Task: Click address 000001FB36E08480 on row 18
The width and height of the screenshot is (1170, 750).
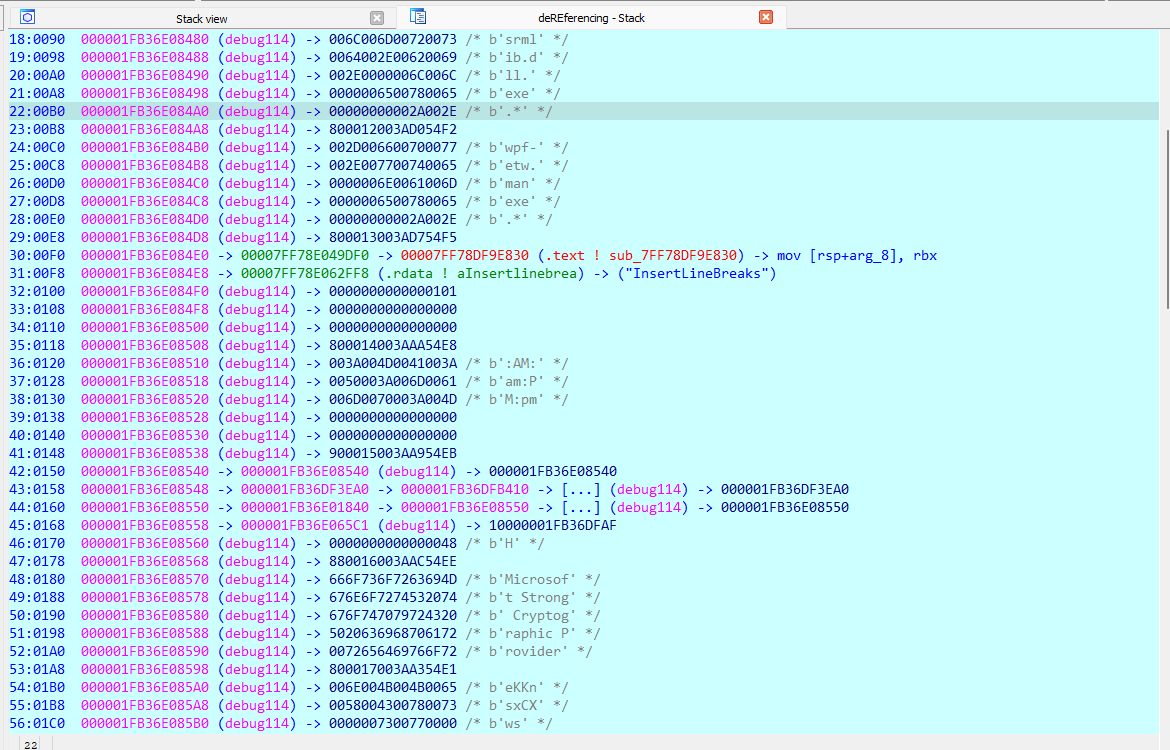Action: (x=145, y=39)
